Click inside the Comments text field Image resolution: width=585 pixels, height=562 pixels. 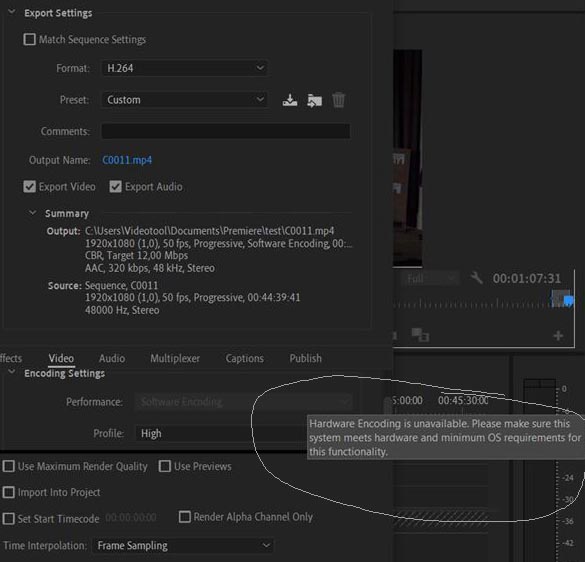click(x=226, y=131)
